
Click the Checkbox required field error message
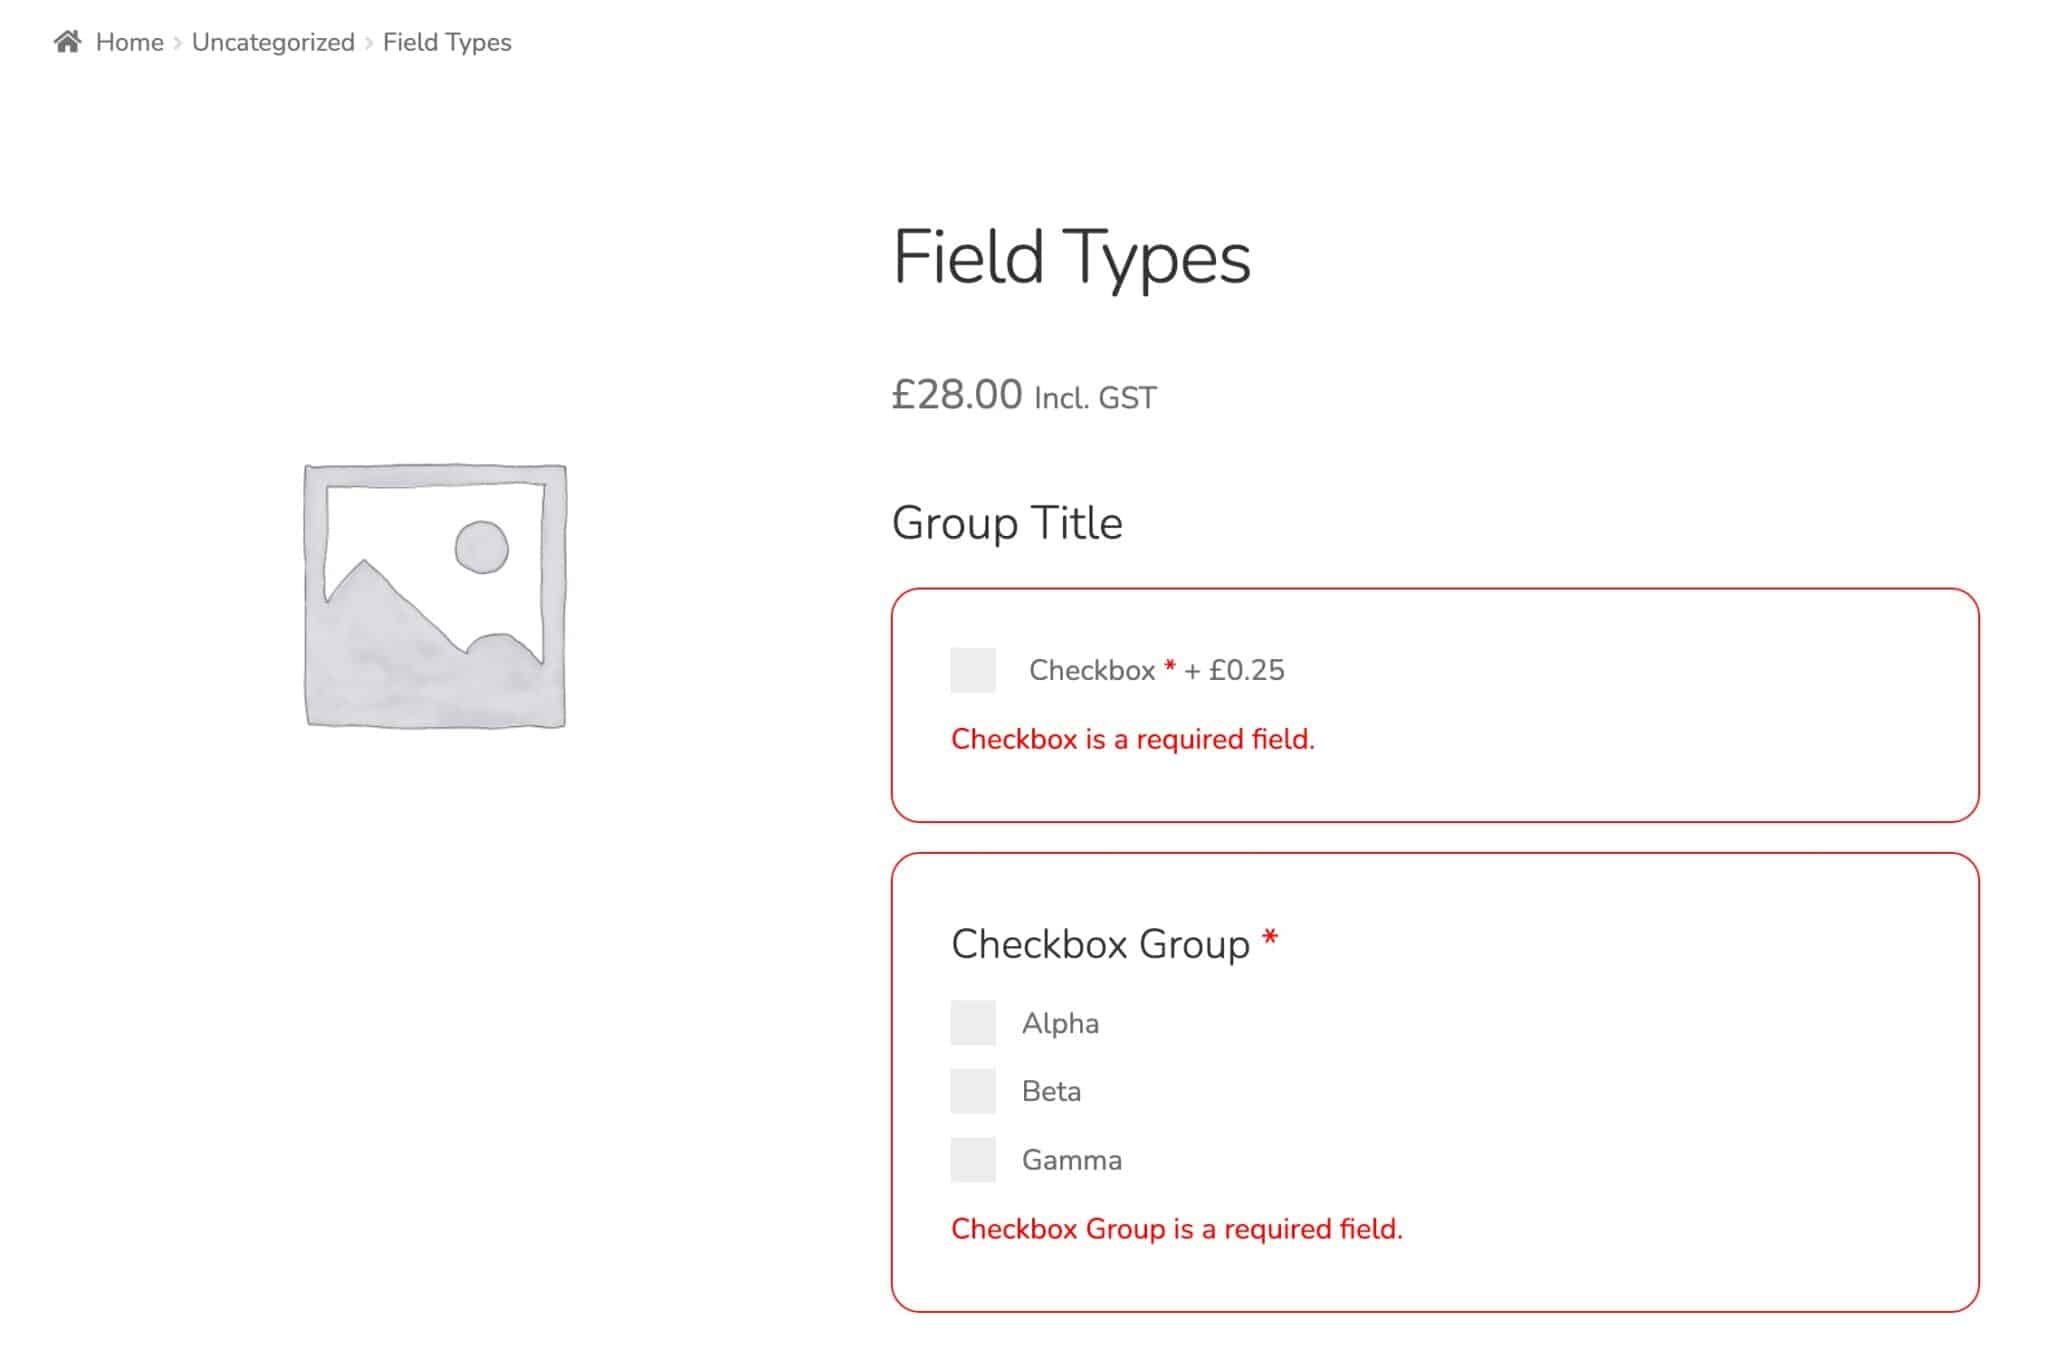coord(1133,739)
